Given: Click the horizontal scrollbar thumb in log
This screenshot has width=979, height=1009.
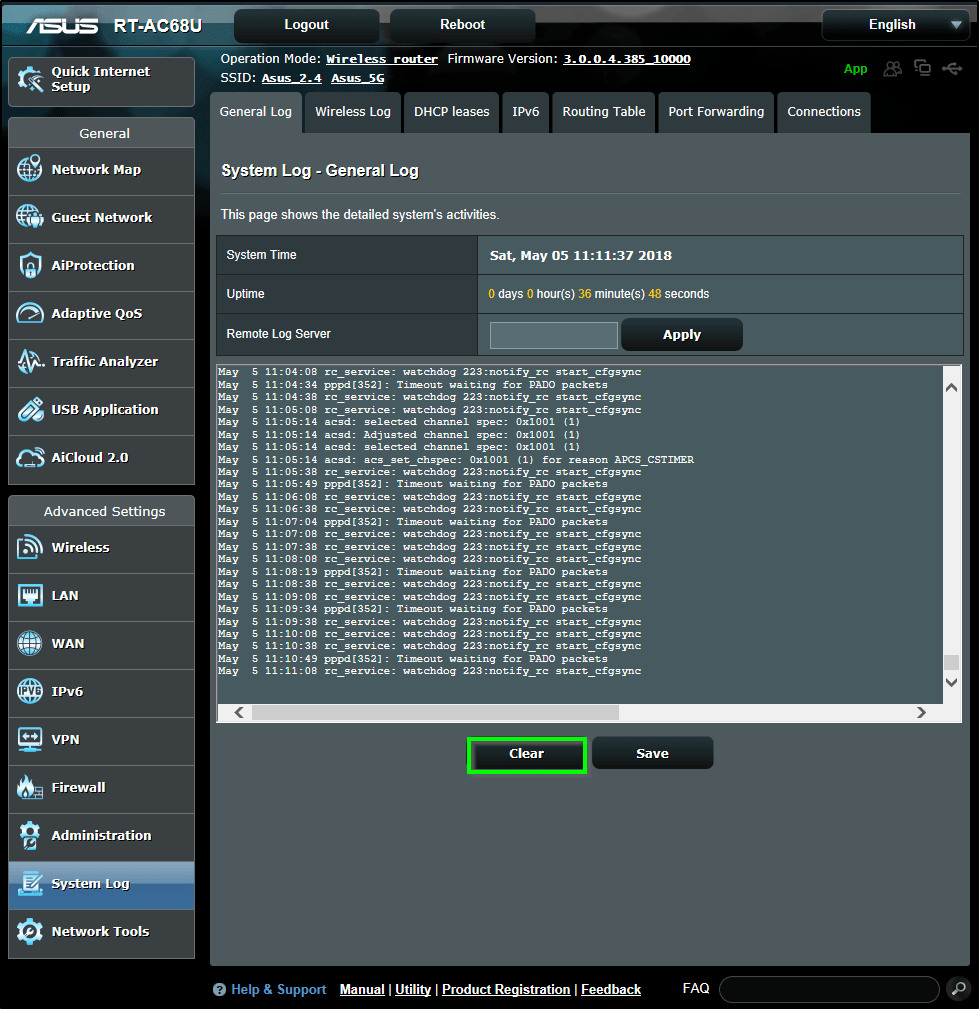Looking at the screenshot, I should click(x=435, y=712).
